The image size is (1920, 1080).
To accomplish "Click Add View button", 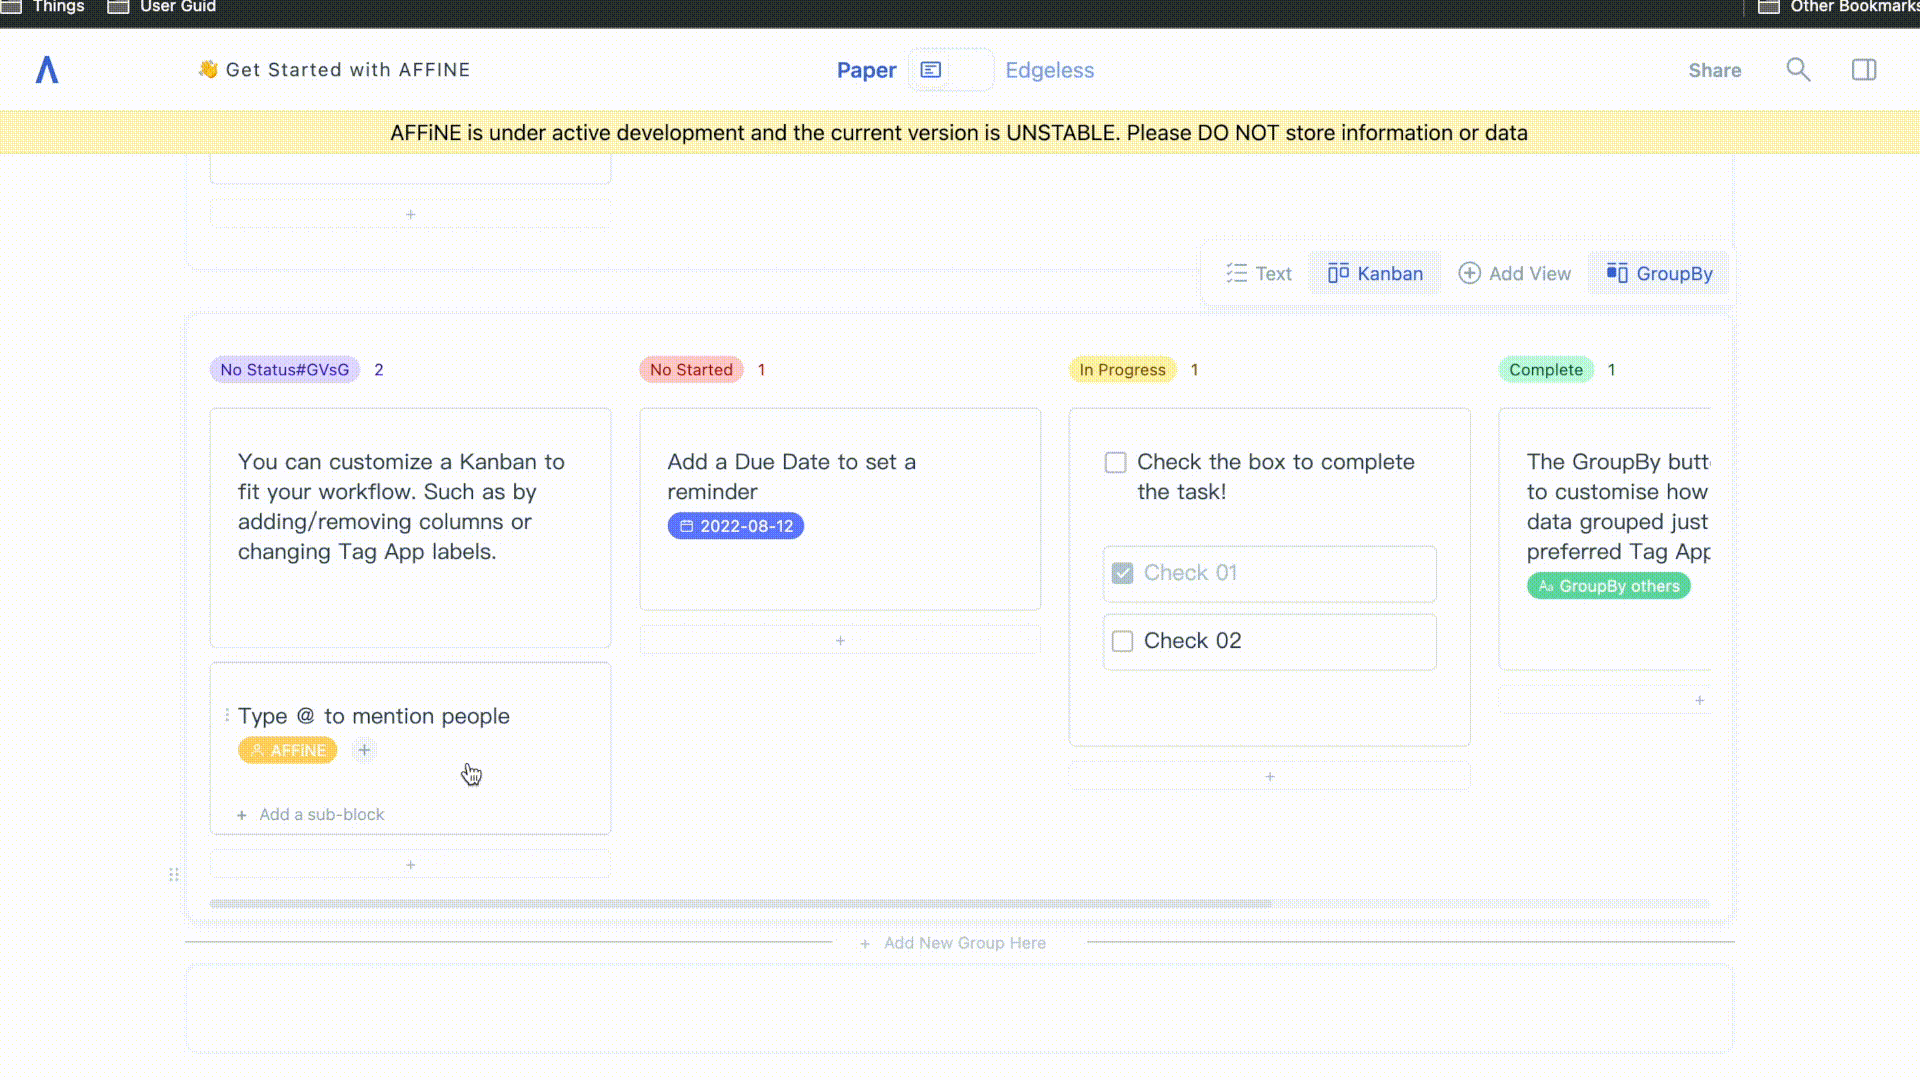I will point(1514,273).
